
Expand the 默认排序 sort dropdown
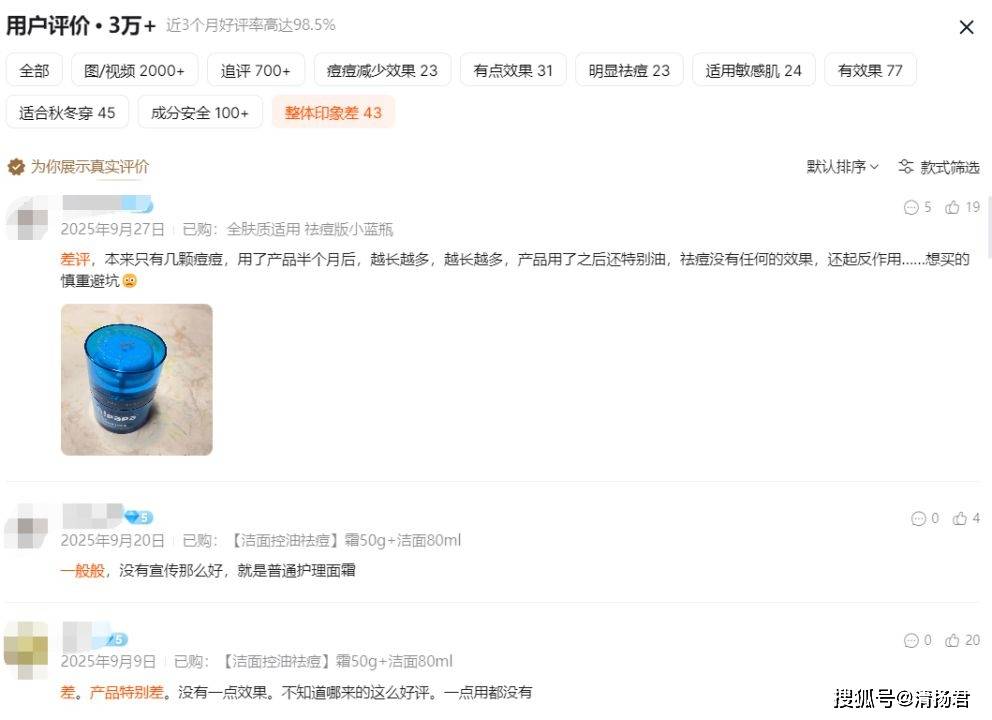pyautogui.click(x=842, y=166)
